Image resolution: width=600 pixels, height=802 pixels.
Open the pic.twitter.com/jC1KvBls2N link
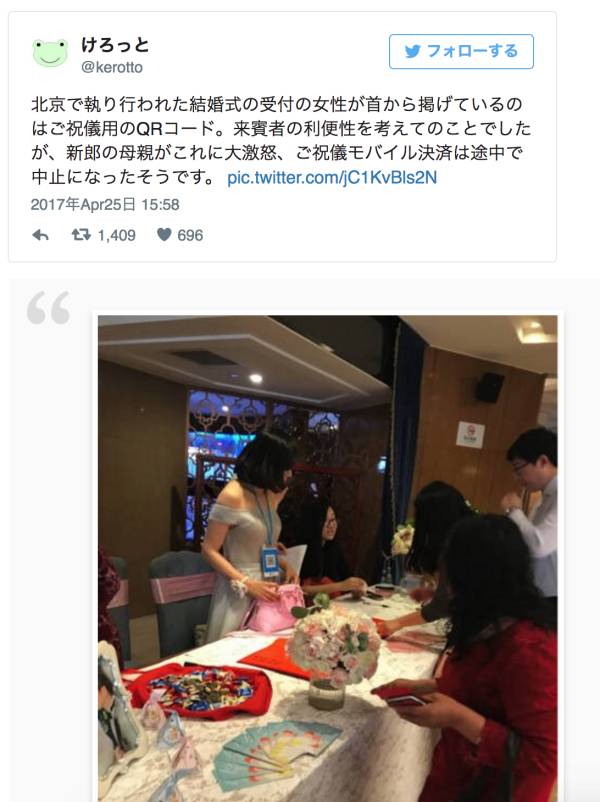[x=332, y=178]
